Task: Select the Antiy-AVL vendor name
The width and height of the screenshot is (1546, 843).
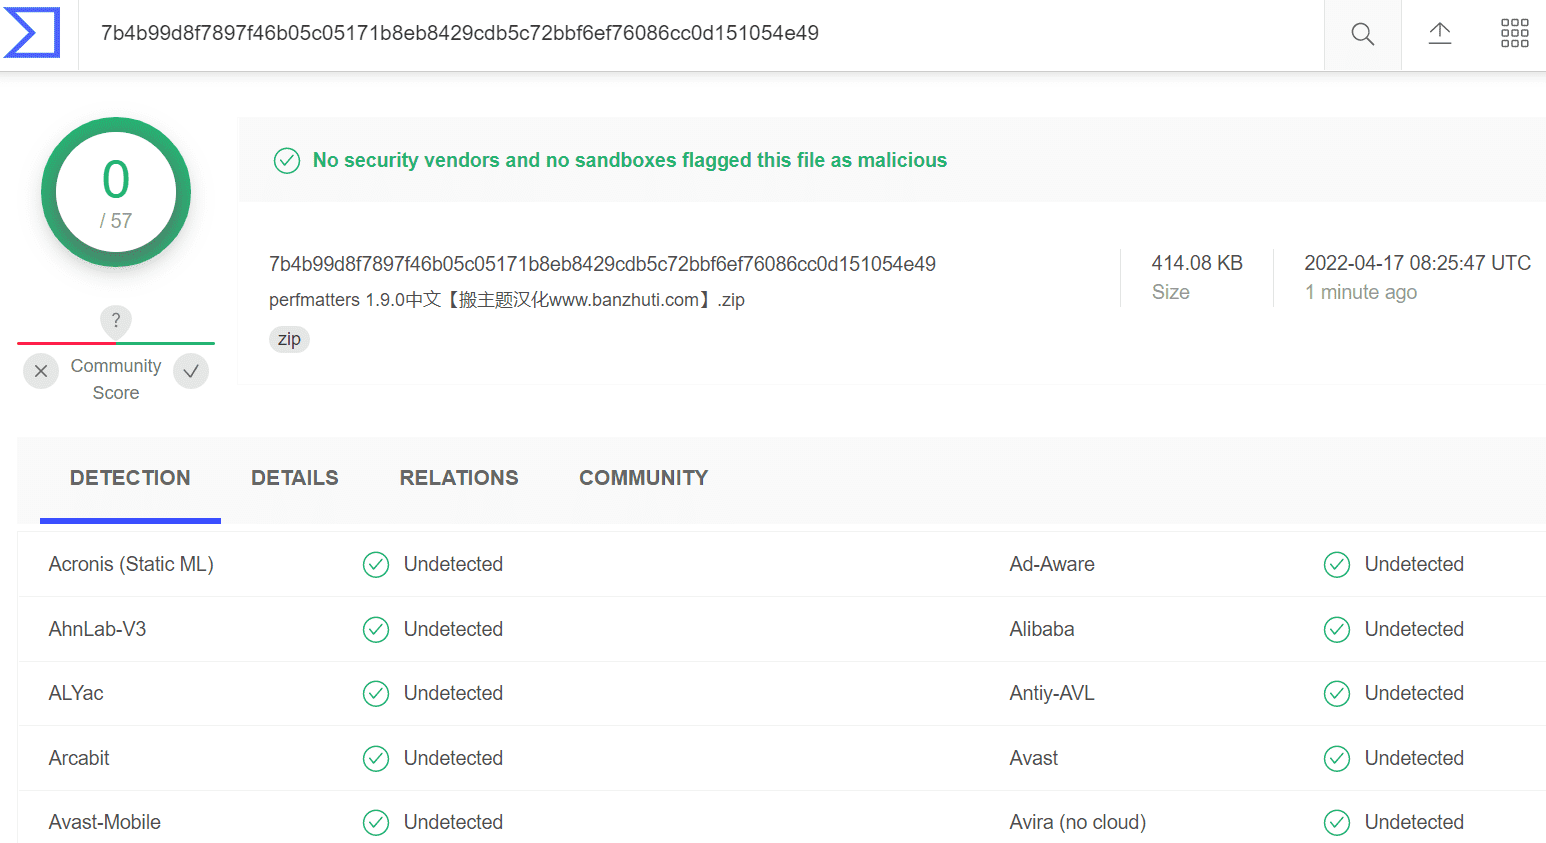Action: click(1052, 693)
